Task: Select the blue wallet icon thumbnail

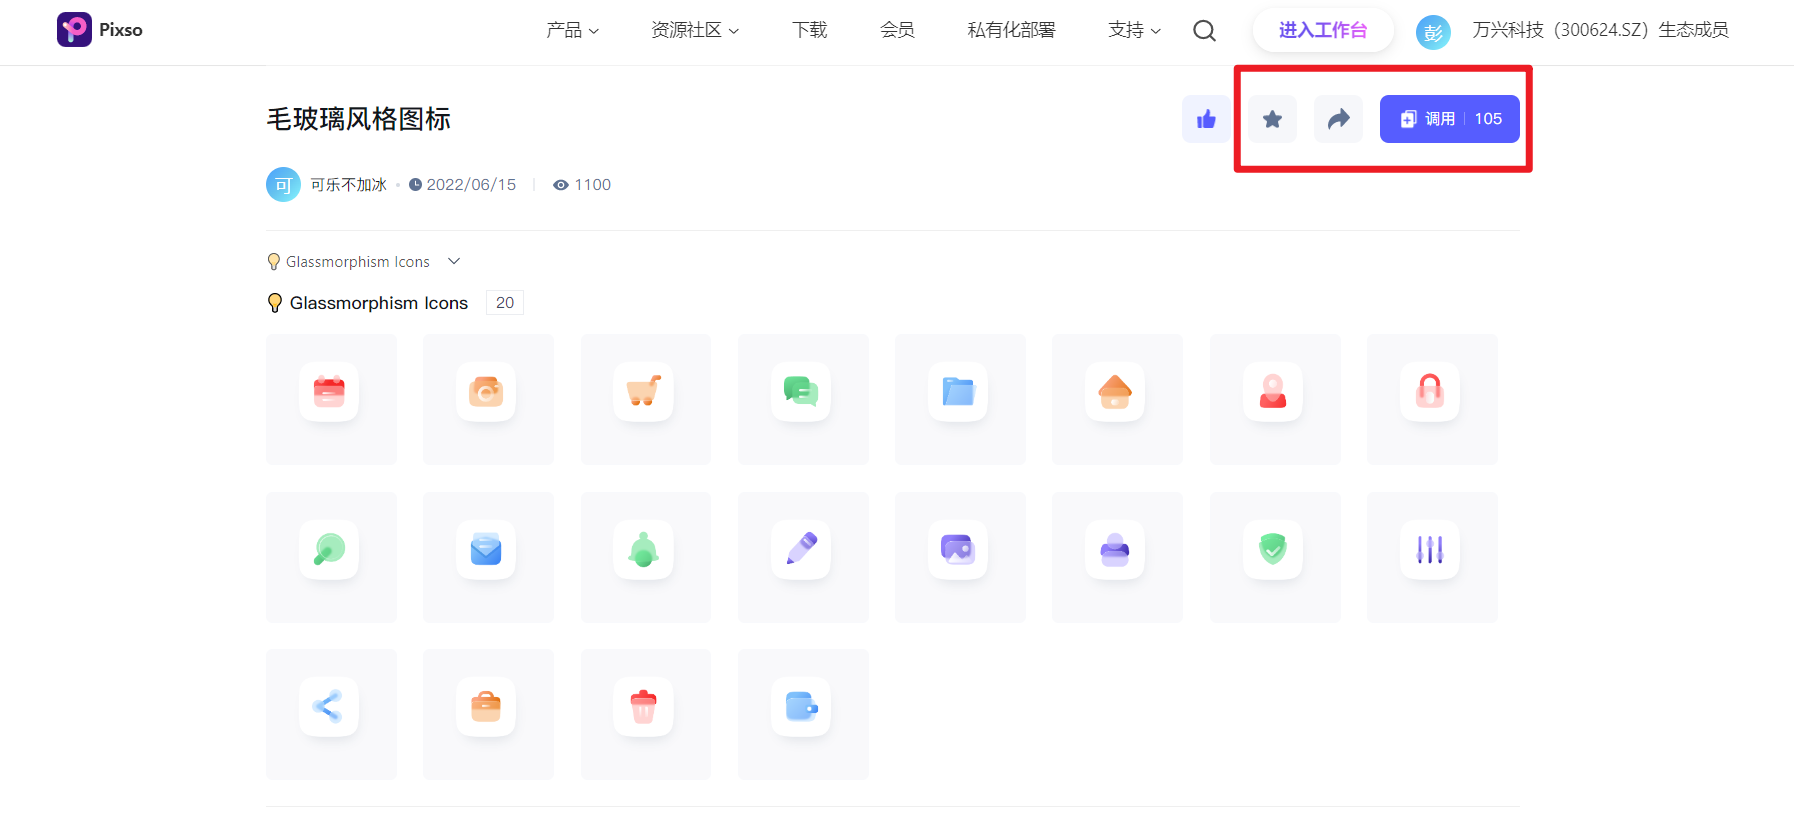Action: 803,714
